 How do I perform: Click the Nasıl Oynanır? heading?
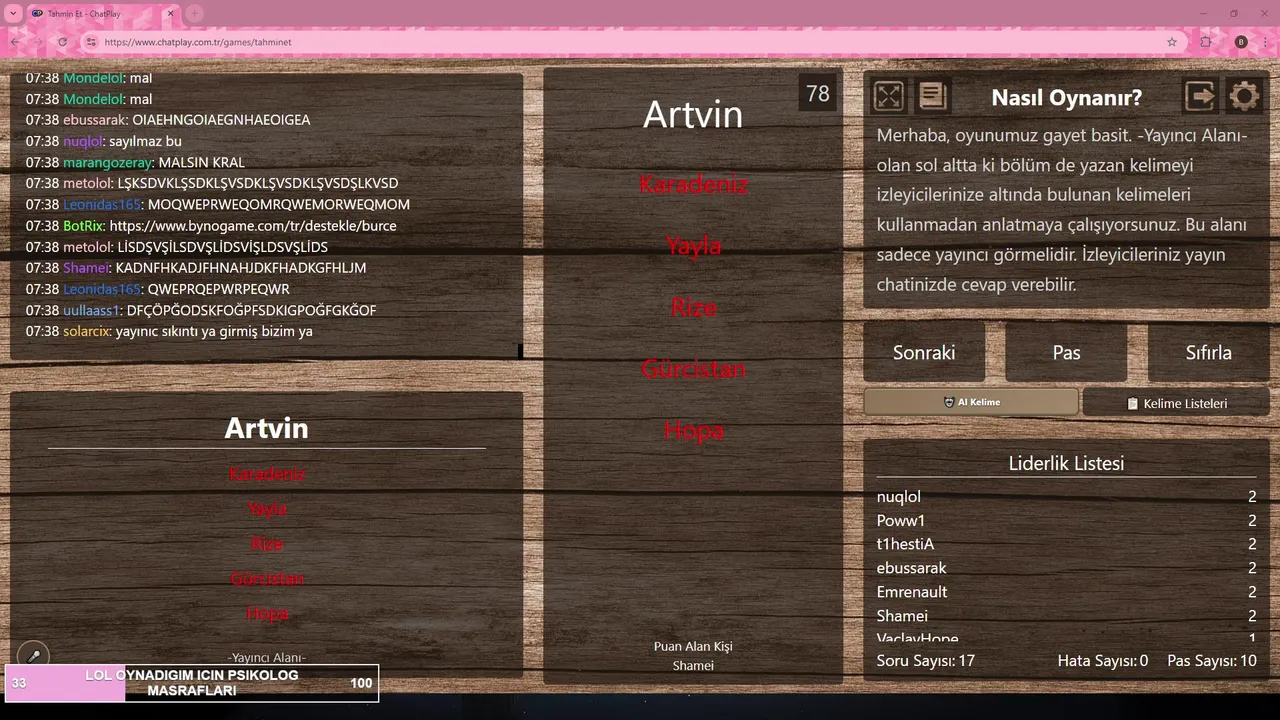pos(1066,97)
